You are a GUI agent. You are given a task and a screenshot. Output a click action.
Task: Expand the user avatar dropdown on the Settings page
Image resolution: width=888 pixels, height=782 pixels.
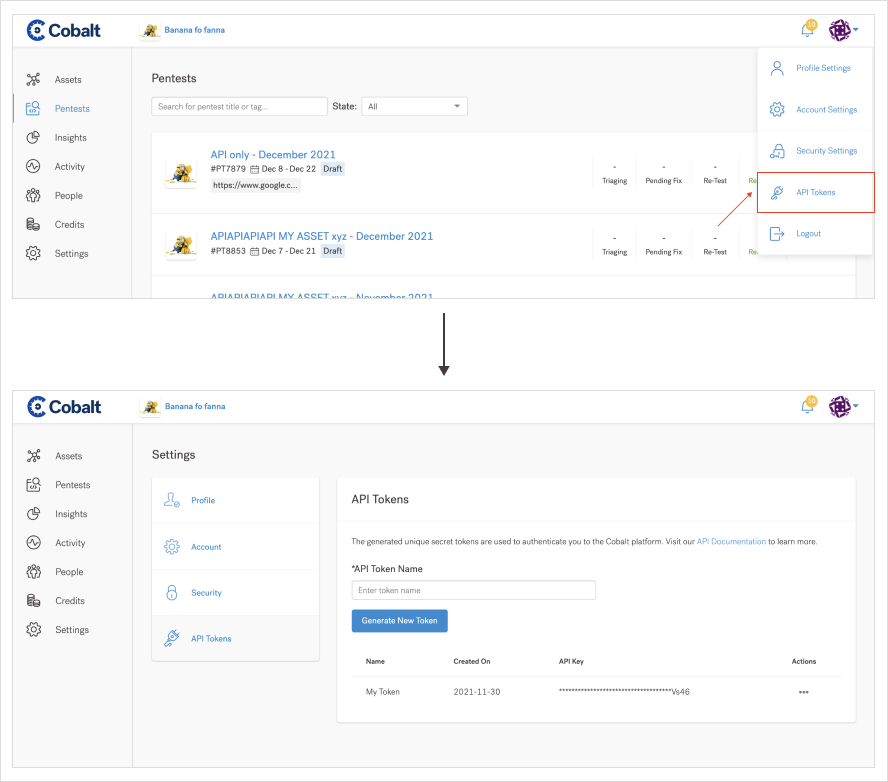click(842, 406)
